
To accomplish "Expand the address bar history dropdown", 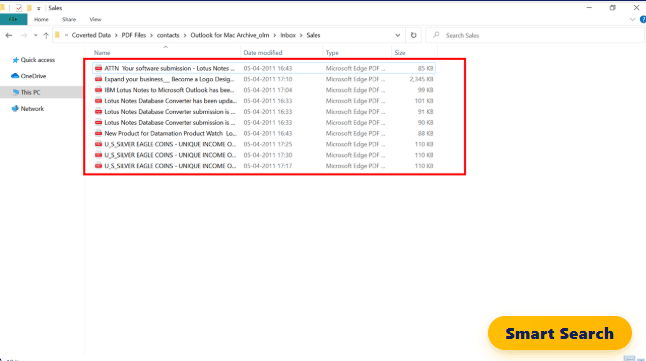I will 398,35.
